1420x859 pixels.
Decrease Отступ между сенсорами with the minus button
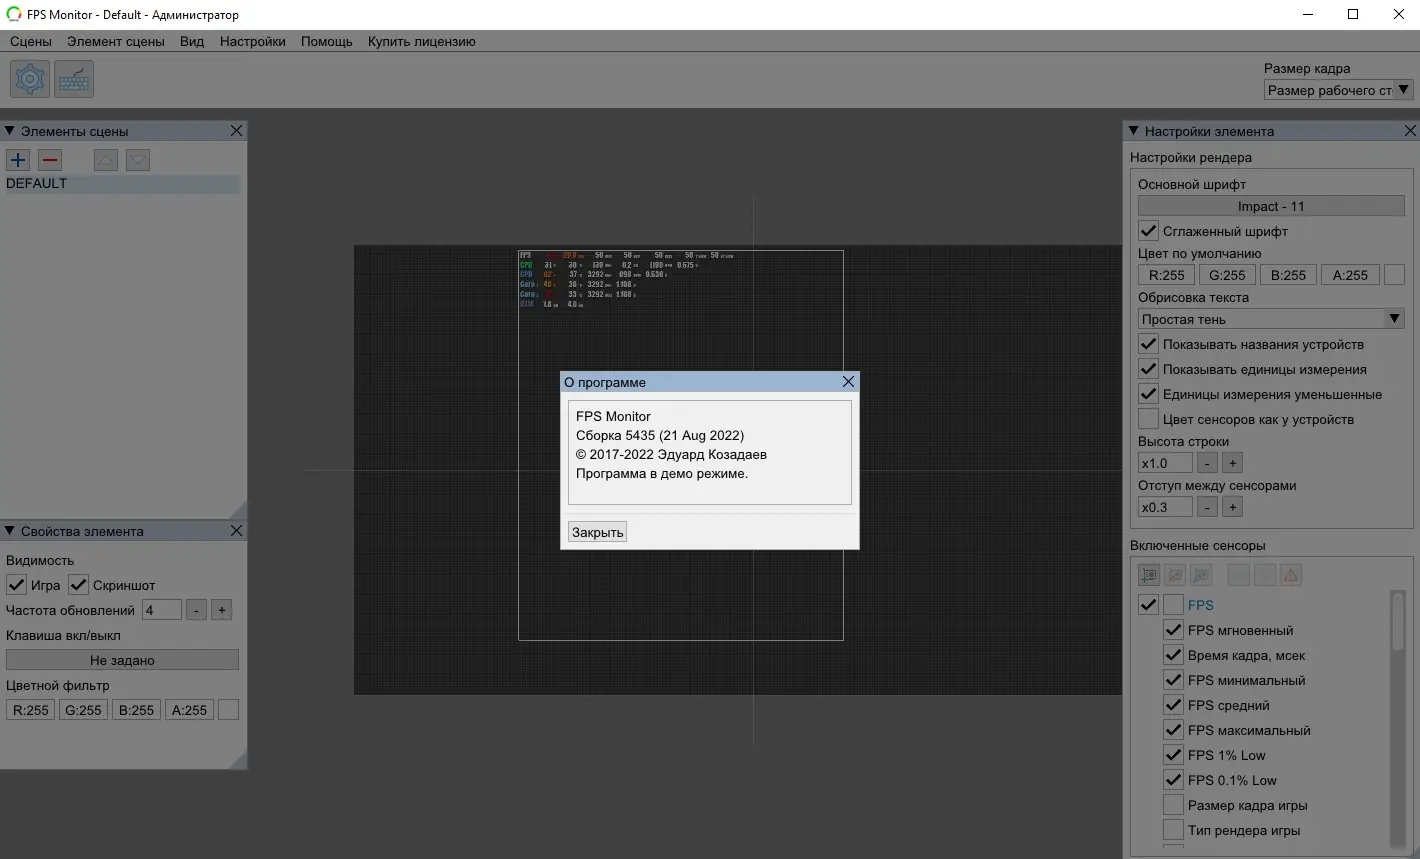1207,507
